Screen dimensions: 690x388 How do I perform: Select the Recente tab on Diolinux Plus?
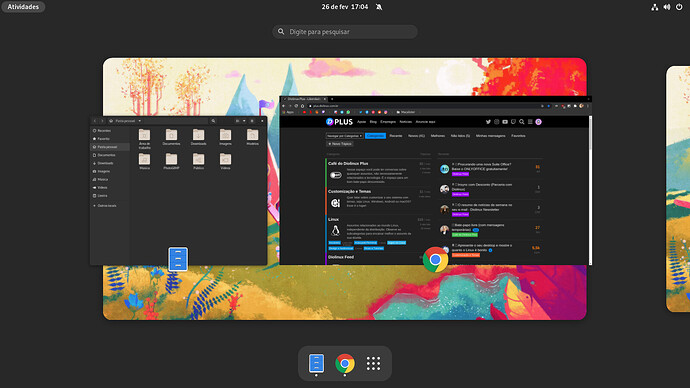point(396,136)
